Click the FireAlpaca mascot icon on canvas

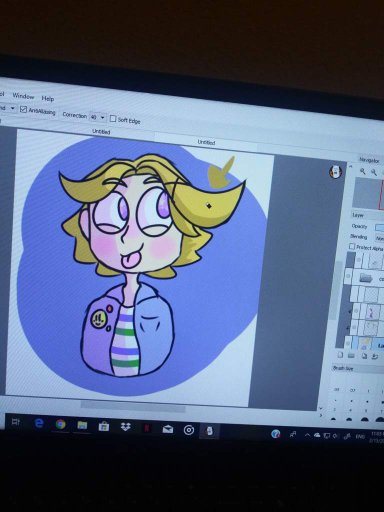click(335, 171)
